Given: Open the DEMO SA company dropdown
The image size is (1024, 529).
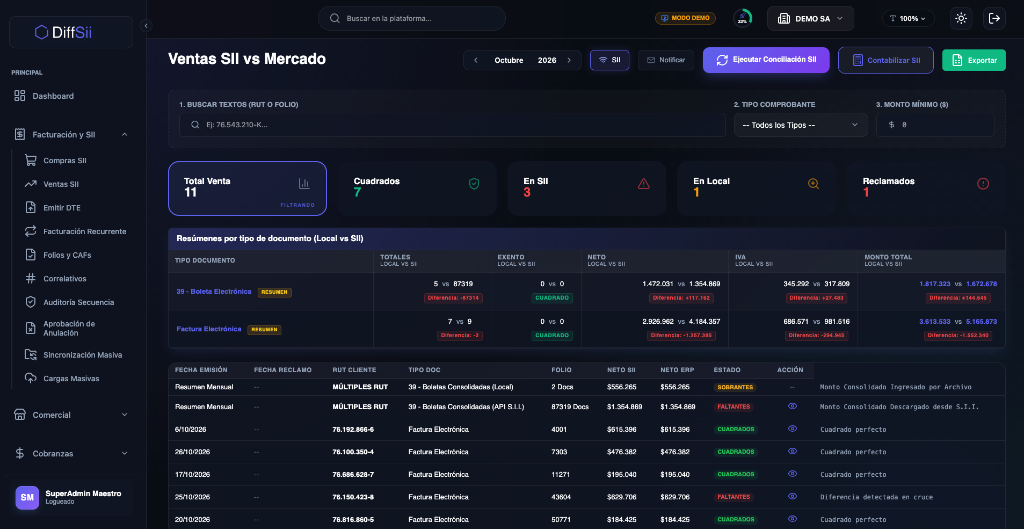Looking at the screenshot, I should 810,18.
